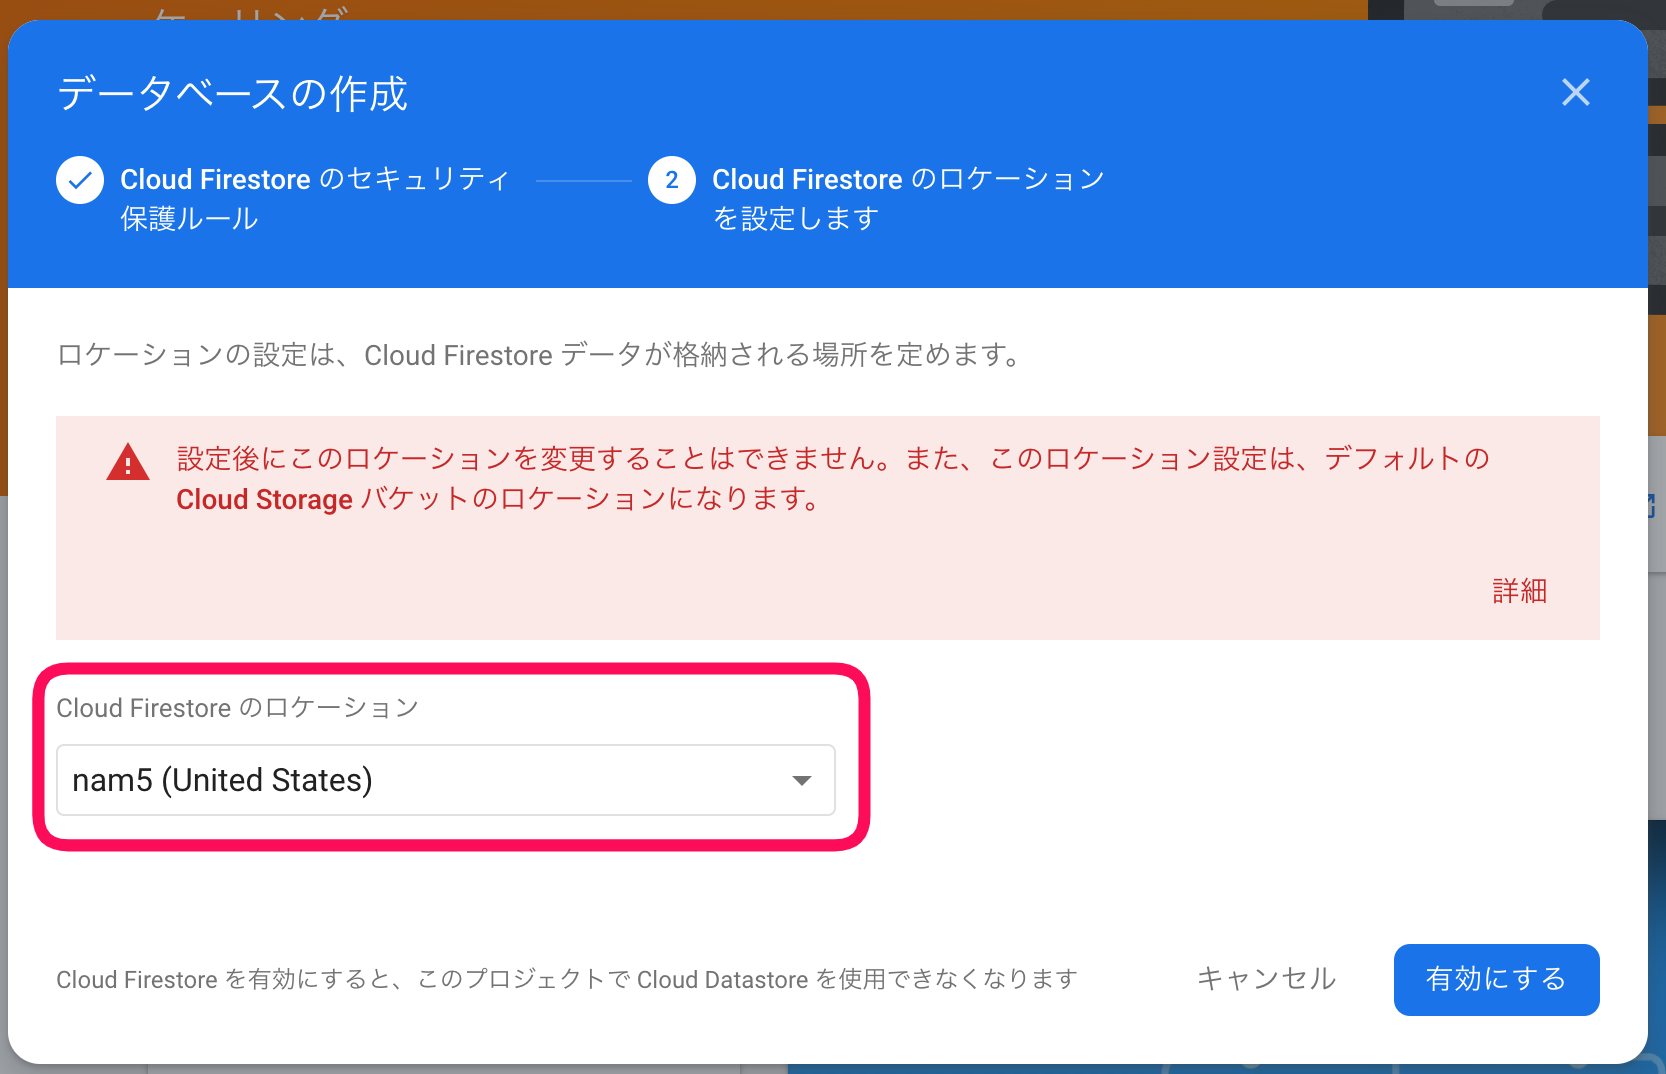The width and height of the screenshot is (1666, 1074).
Task: Select step 2 circle number icon
Action: [672, 180]
